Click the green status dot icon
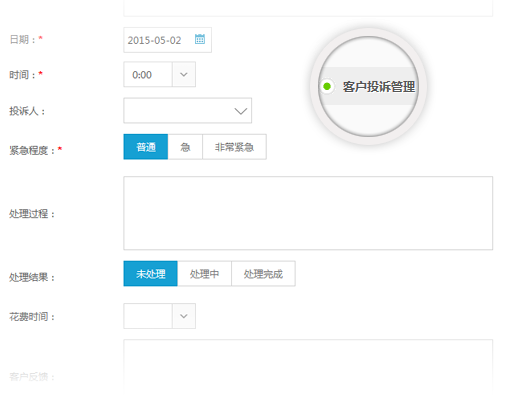The height and width of the screenshot is (399, 516). (x=327, y=86)
